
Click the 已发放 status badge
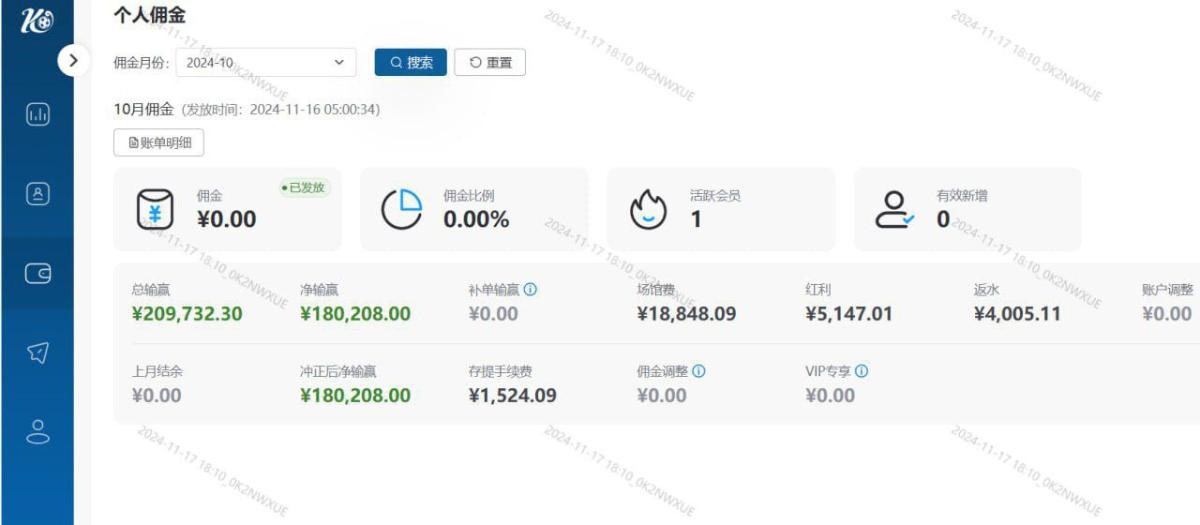305,187
